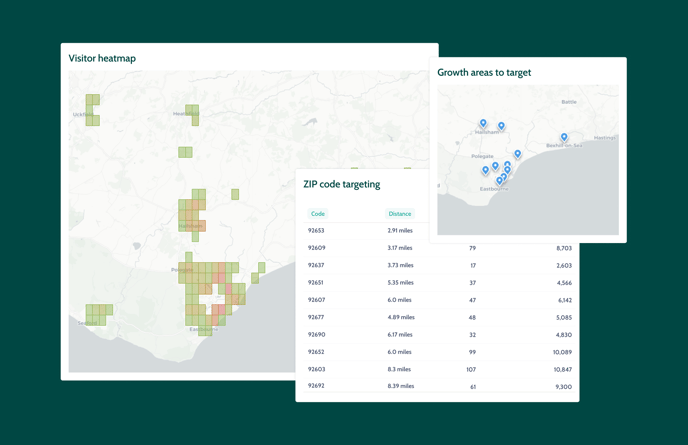Click the coastal pin between Polegate and Bexhill-on-Sea
The width and height of the screenshot is (688, 445).
[x=518, y=154]
